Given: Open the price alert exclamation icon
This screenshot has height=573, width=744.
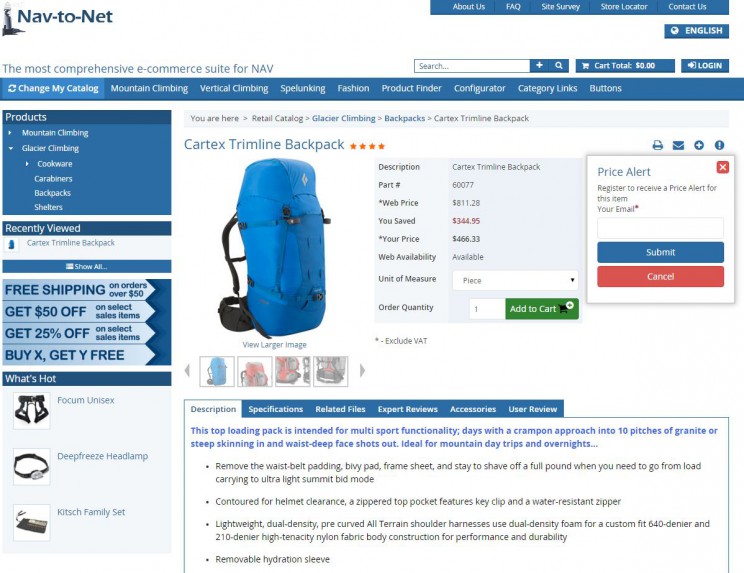Looking at the screenshot, I should click(719, 145).
